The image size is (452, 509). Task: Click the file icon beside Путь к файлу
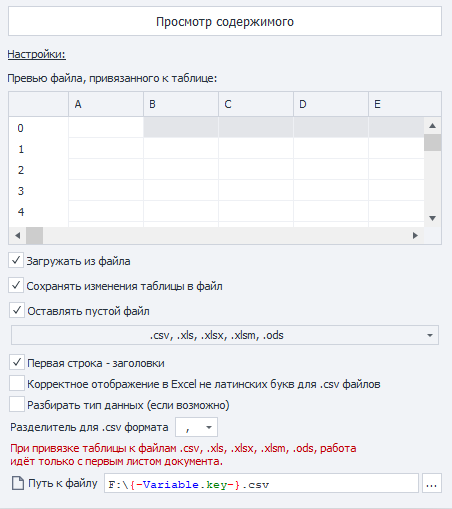point(18,483)
